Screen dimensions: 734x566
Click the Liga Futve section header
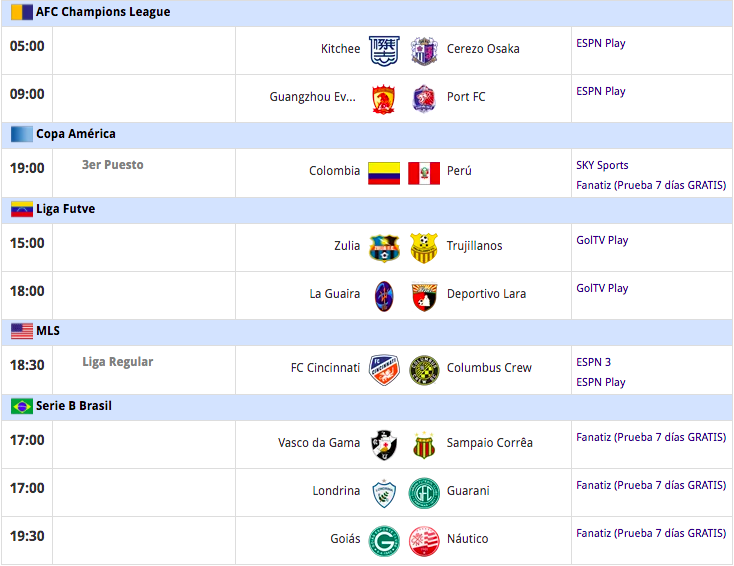coord(367,209)
